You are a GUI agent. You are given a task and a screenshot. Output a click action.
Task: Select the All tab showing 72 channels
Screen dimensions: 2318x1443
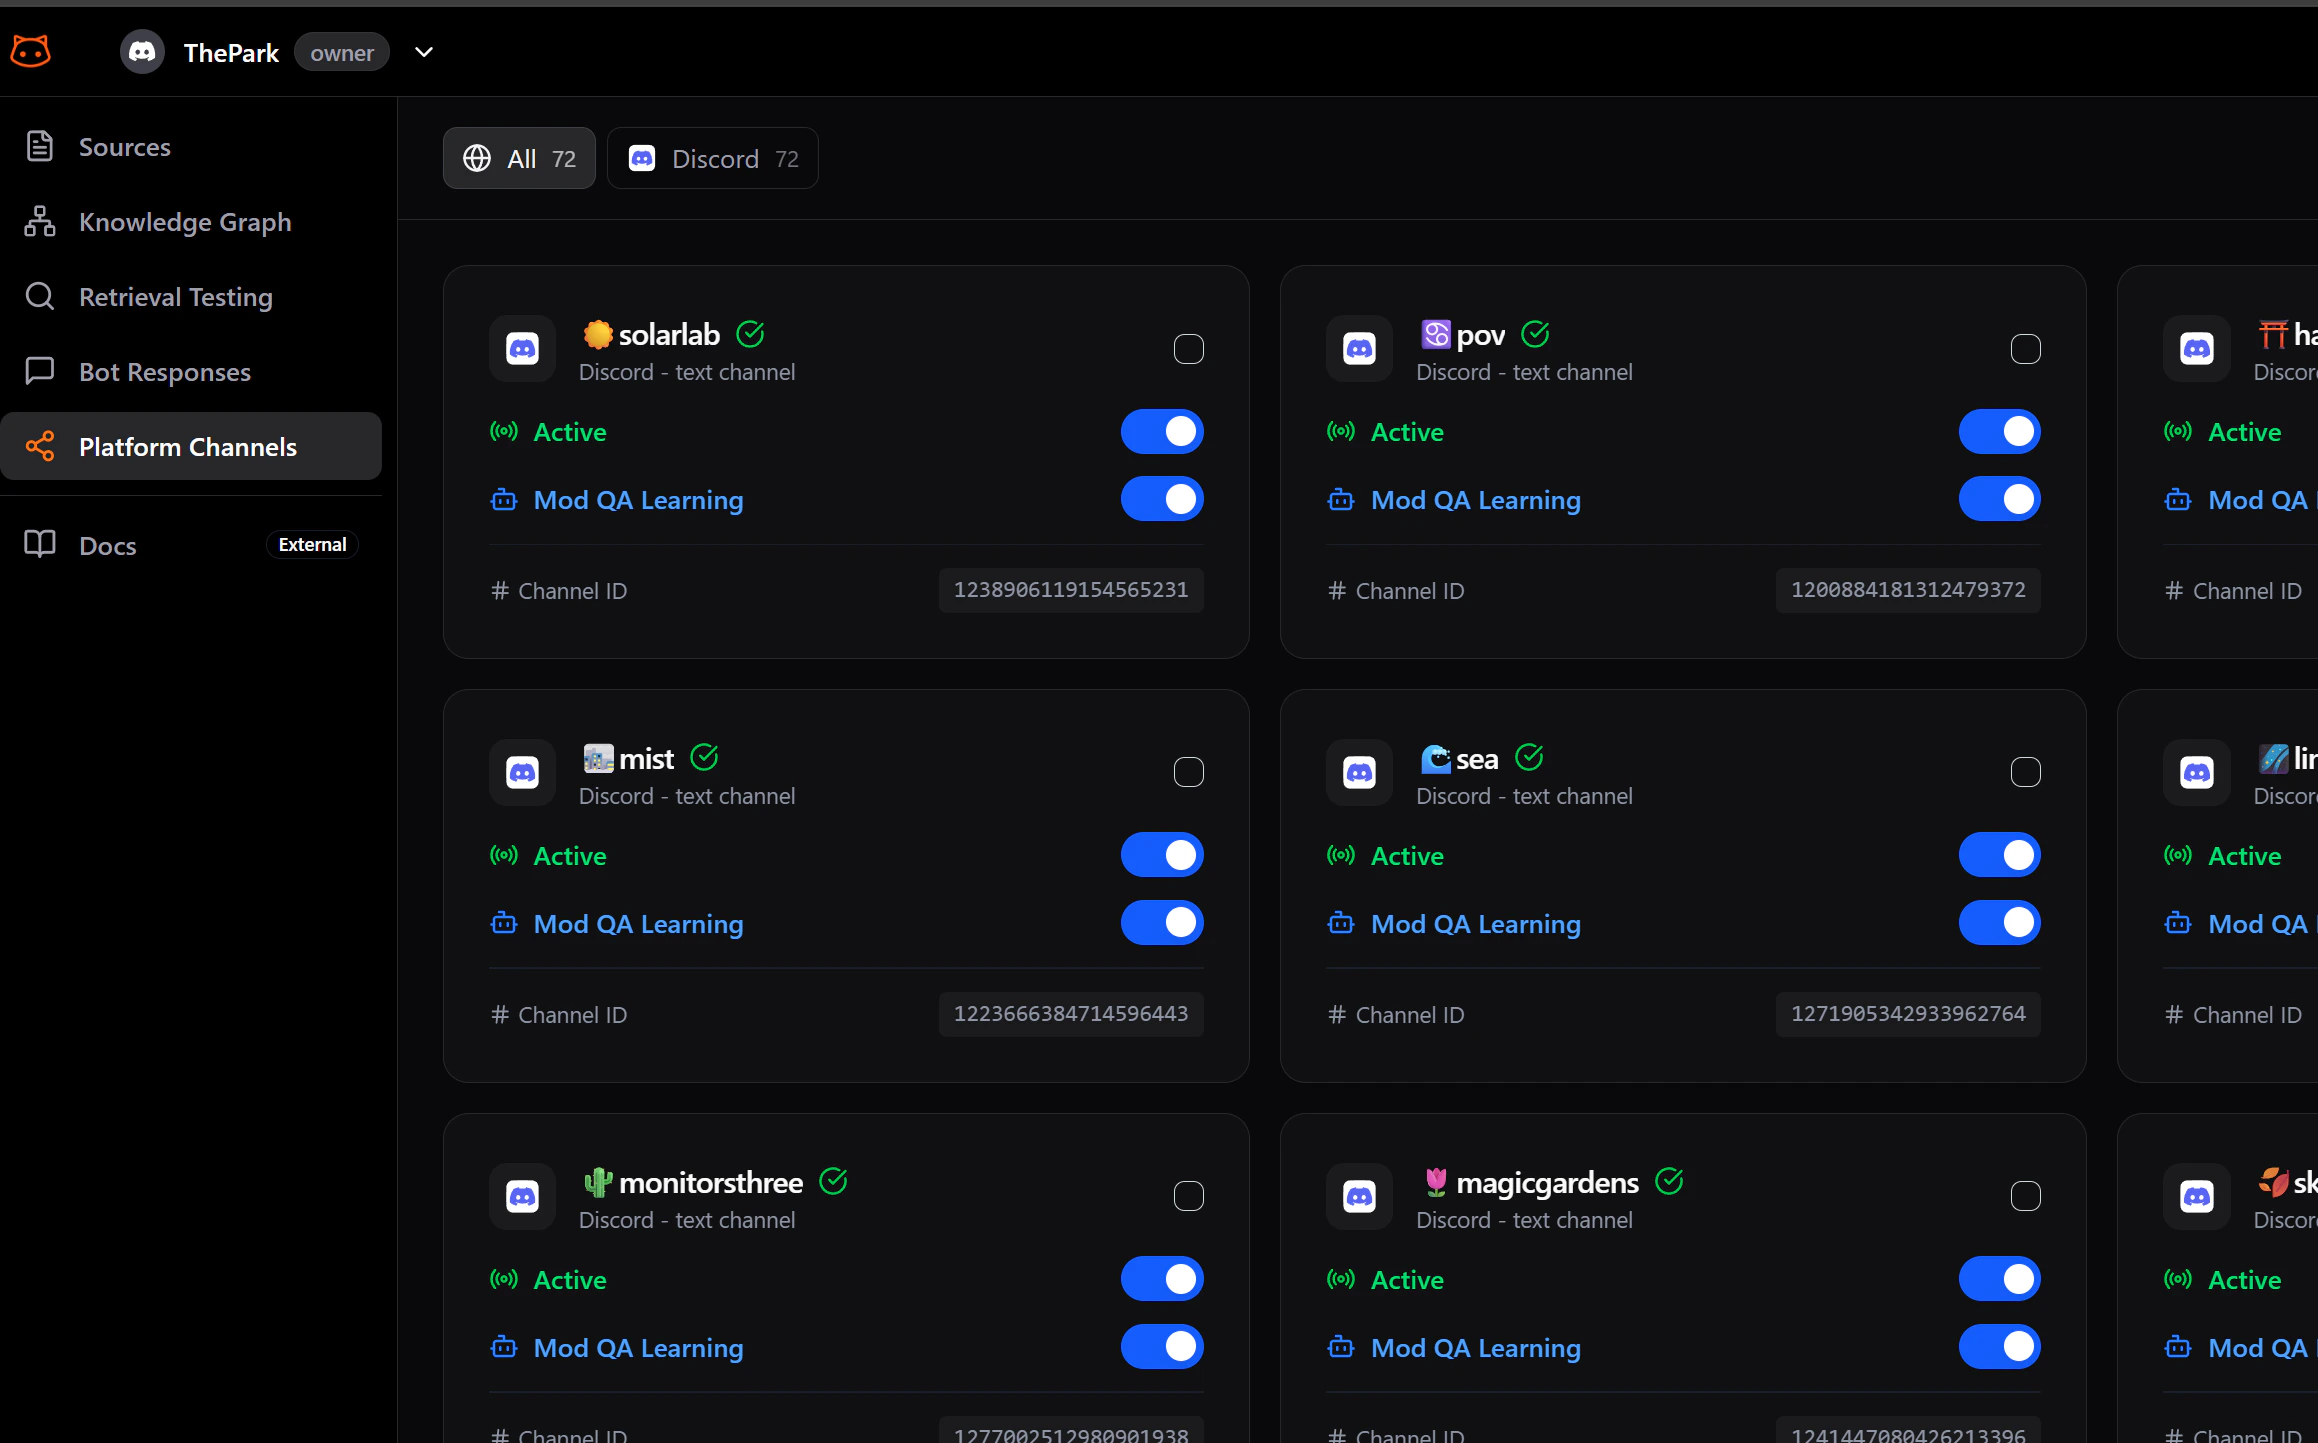point(518,157)
